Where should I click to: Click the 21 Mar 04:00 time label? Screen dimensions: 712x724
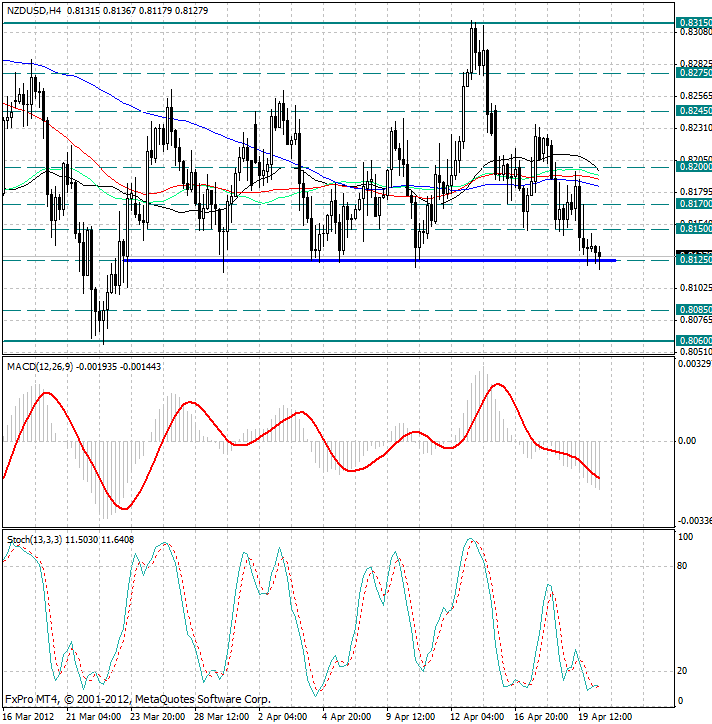tap(94, 717)
